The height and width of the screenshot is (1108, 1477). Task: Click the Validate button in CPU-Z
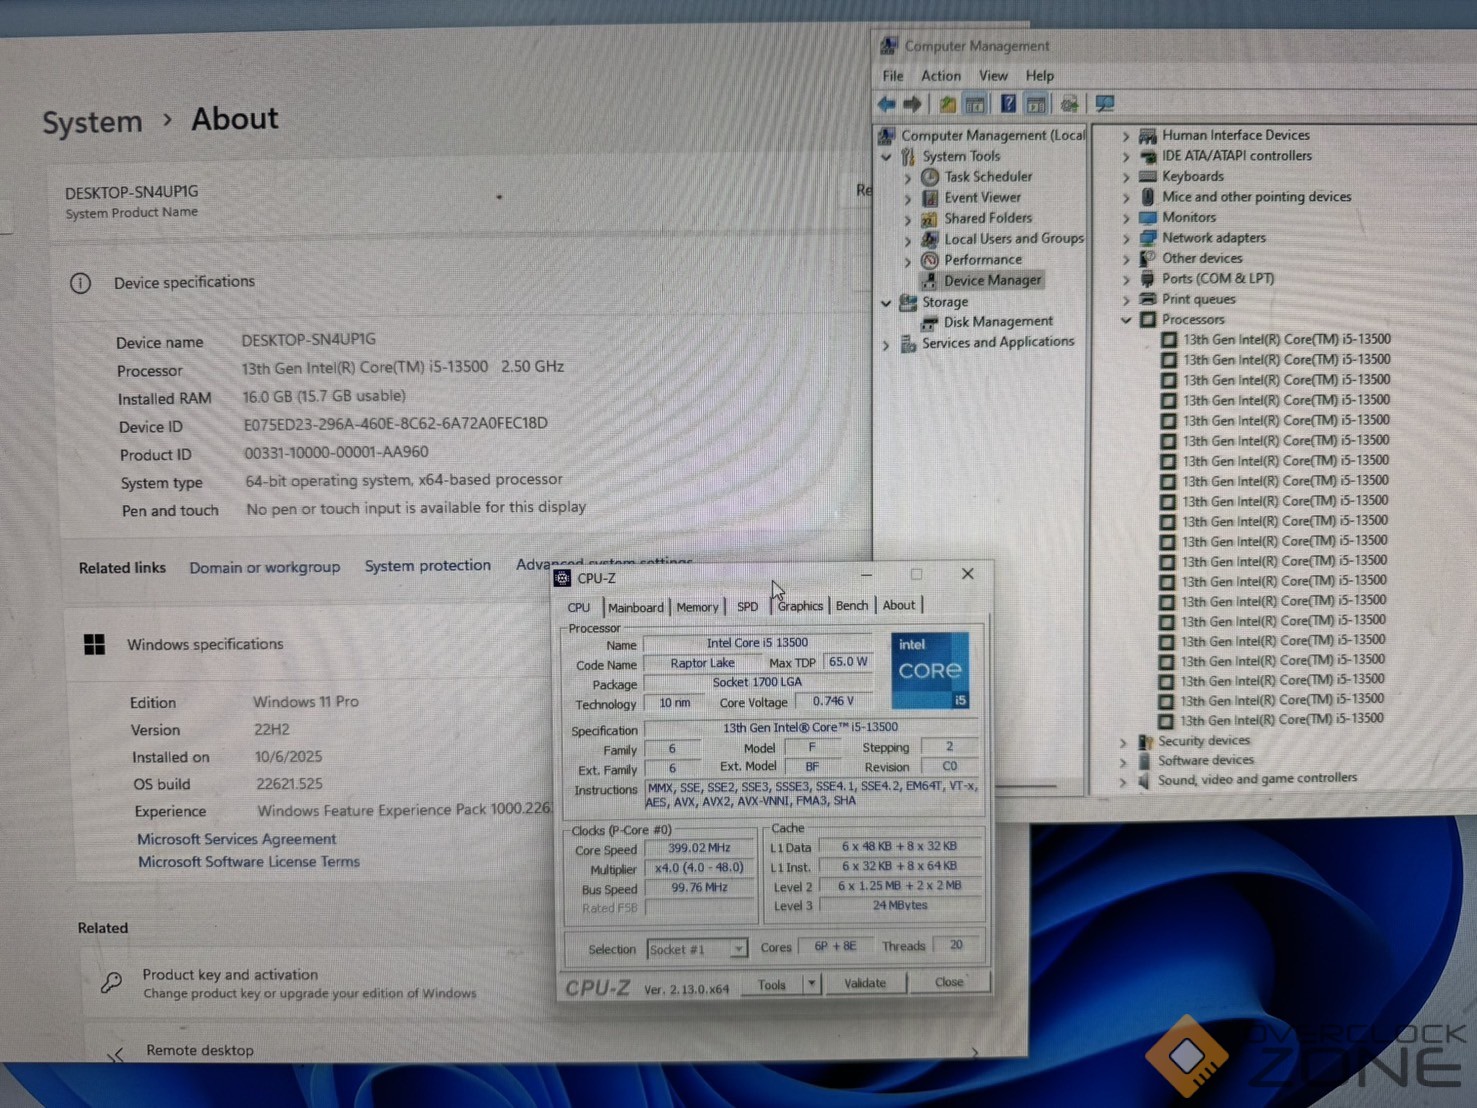coord(865,984)
